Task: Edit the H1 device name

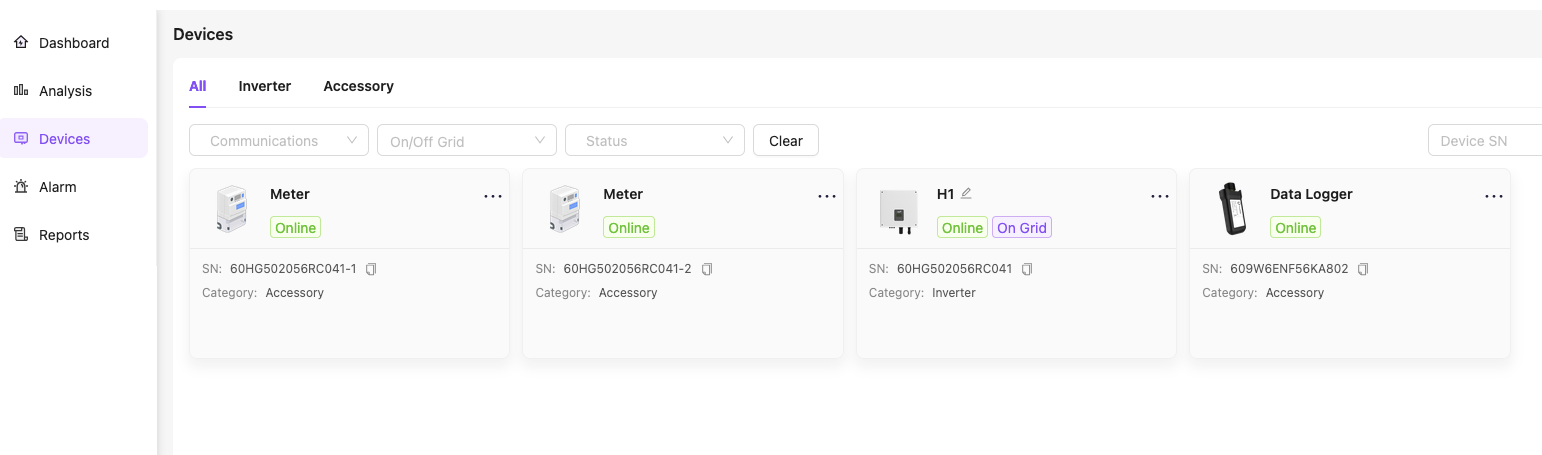Action: click(966, 194)
